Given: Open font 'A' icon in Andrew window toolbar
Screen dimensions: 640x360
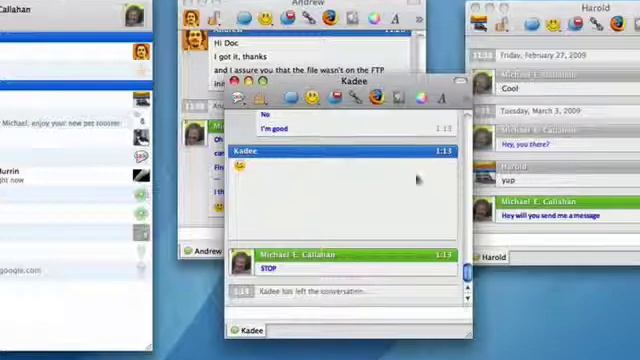Looking at the screenshot, I should pyautogui.click(x=395, y=19).
